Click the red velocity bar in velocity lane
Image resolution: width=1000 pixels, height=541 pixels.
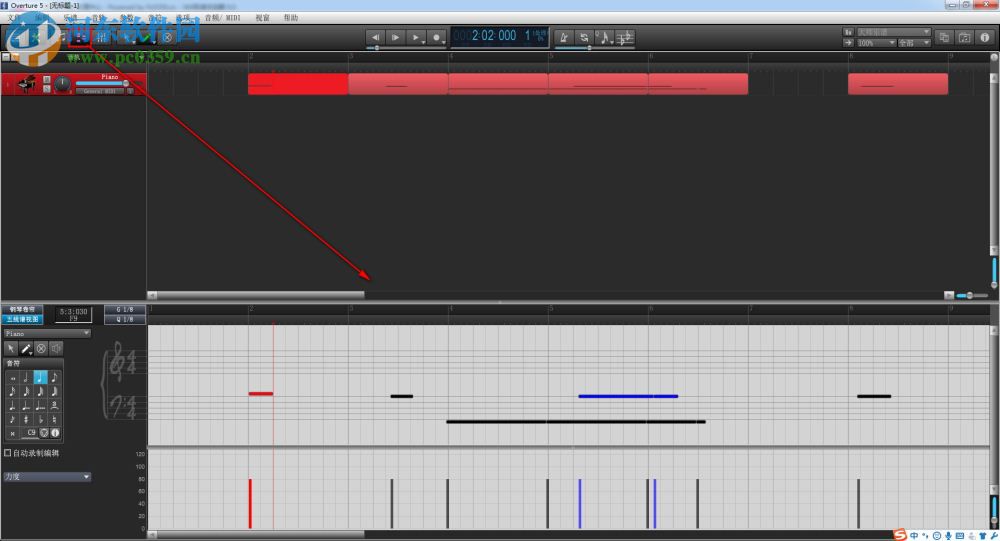[x=250, y=503]
